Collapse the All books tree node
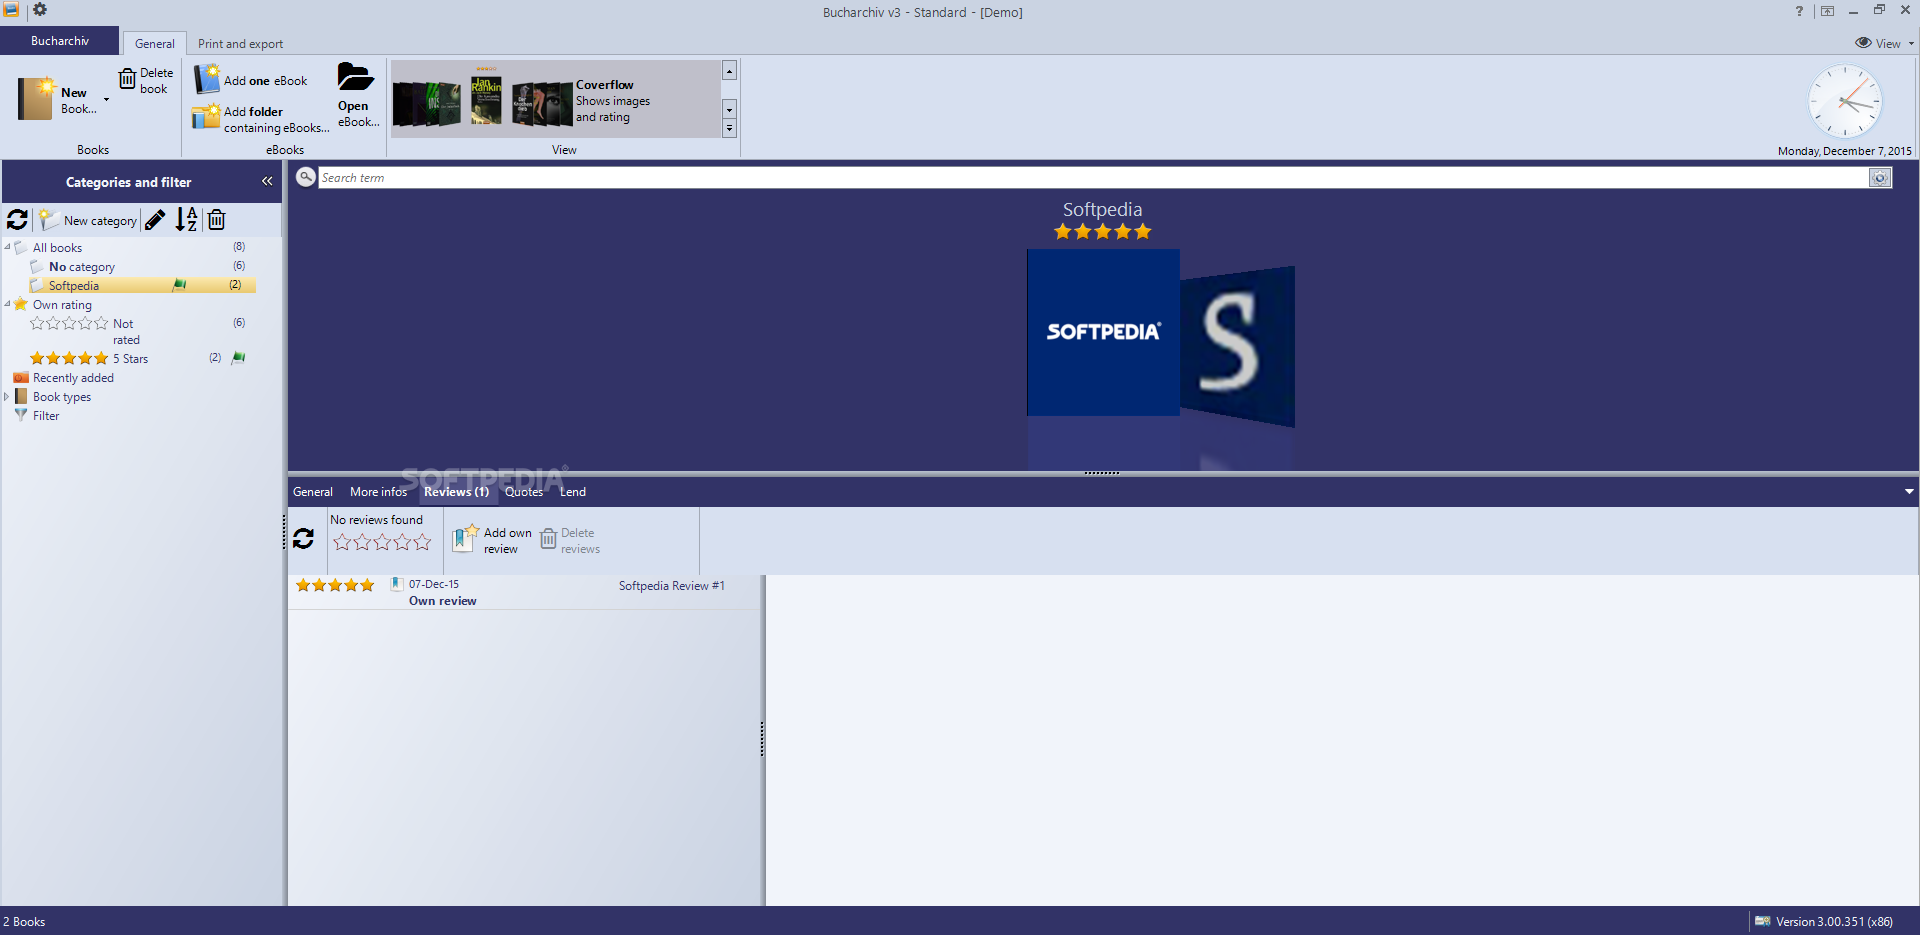 click(7, 247)
